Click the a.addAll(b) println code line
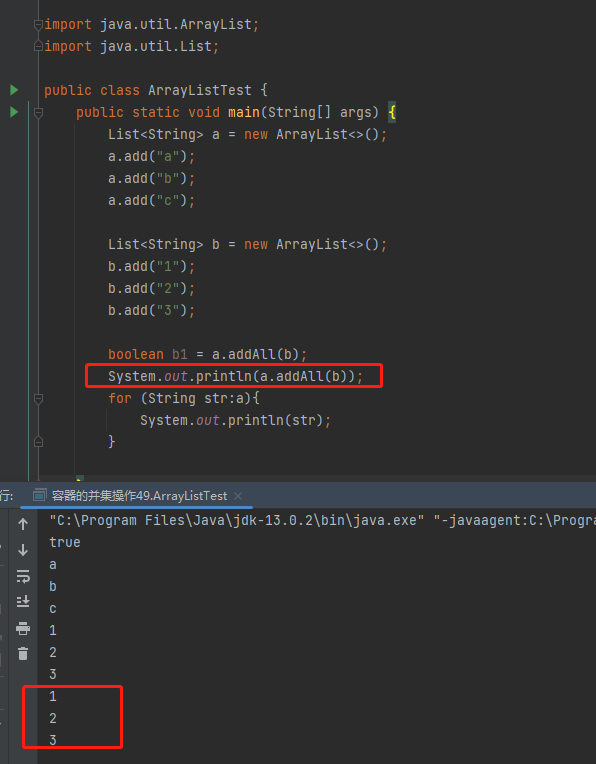 point(236,376)
